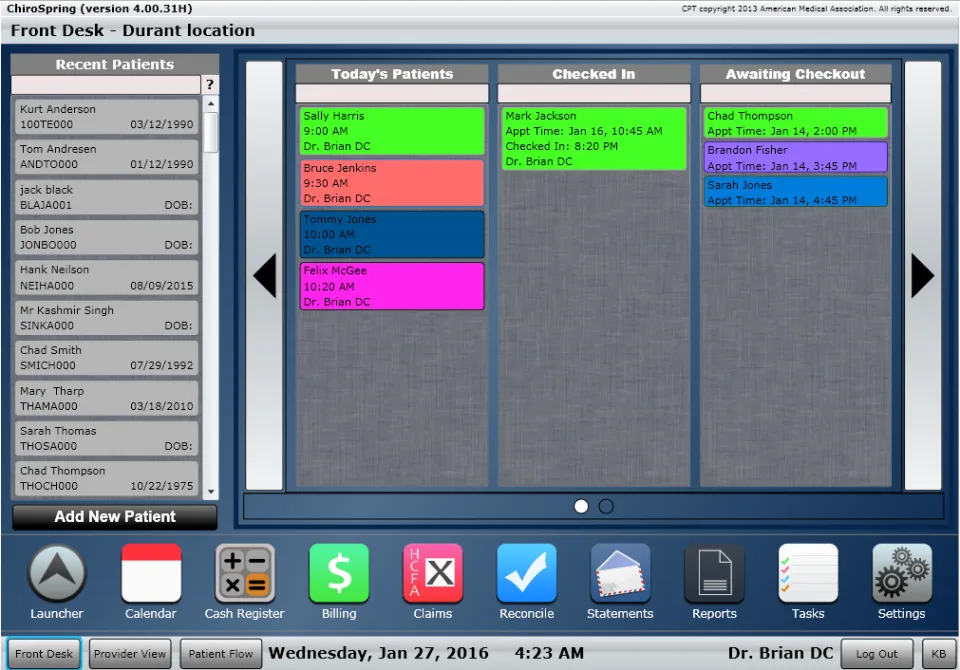Screen dimensions: 960x670
Task: Click the right arrow of the patient board
Action: [x=923, y=276]
